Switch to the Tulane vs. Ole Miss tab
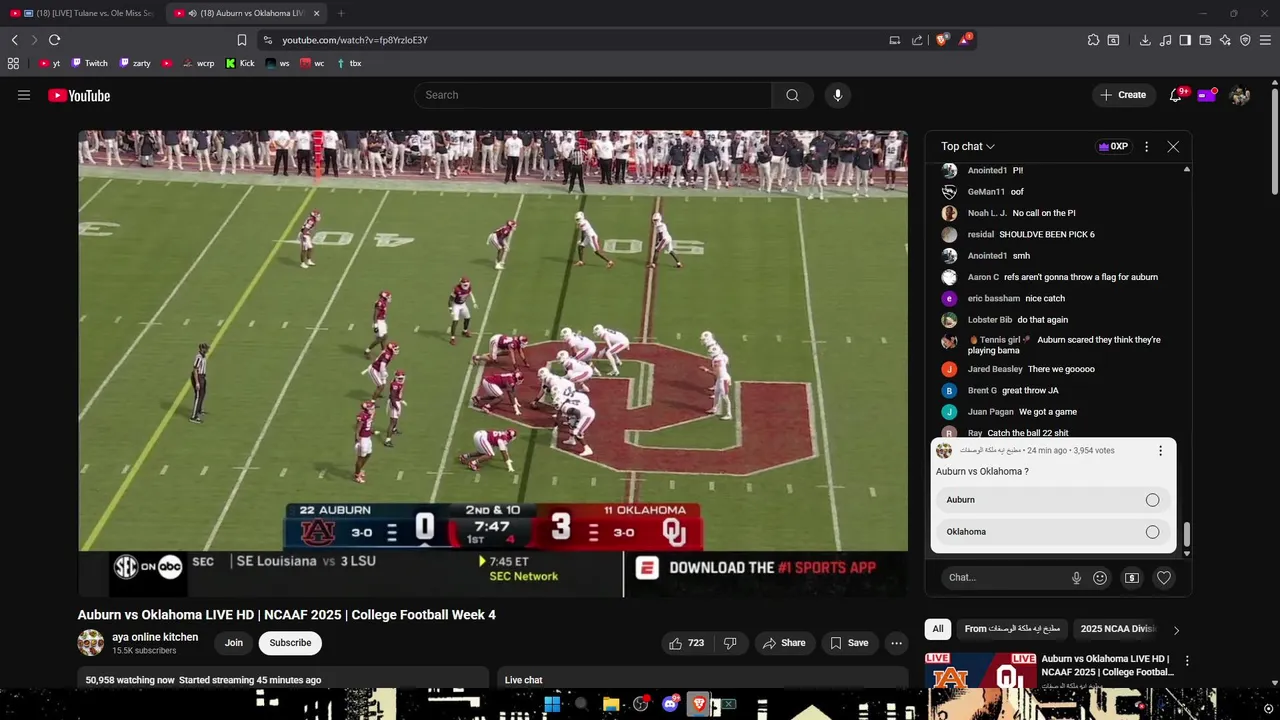1280x720 pixels. (x=82, y=13)
